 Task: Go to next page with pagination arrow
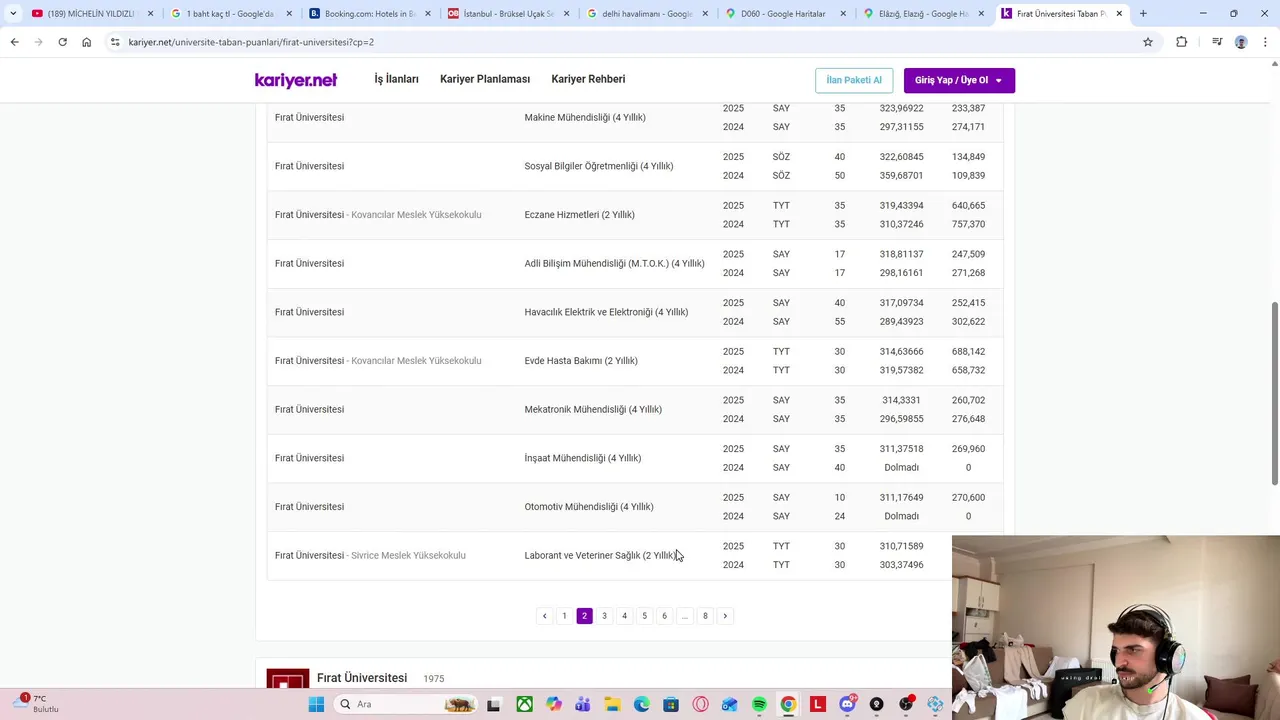[x=725, y=616]
